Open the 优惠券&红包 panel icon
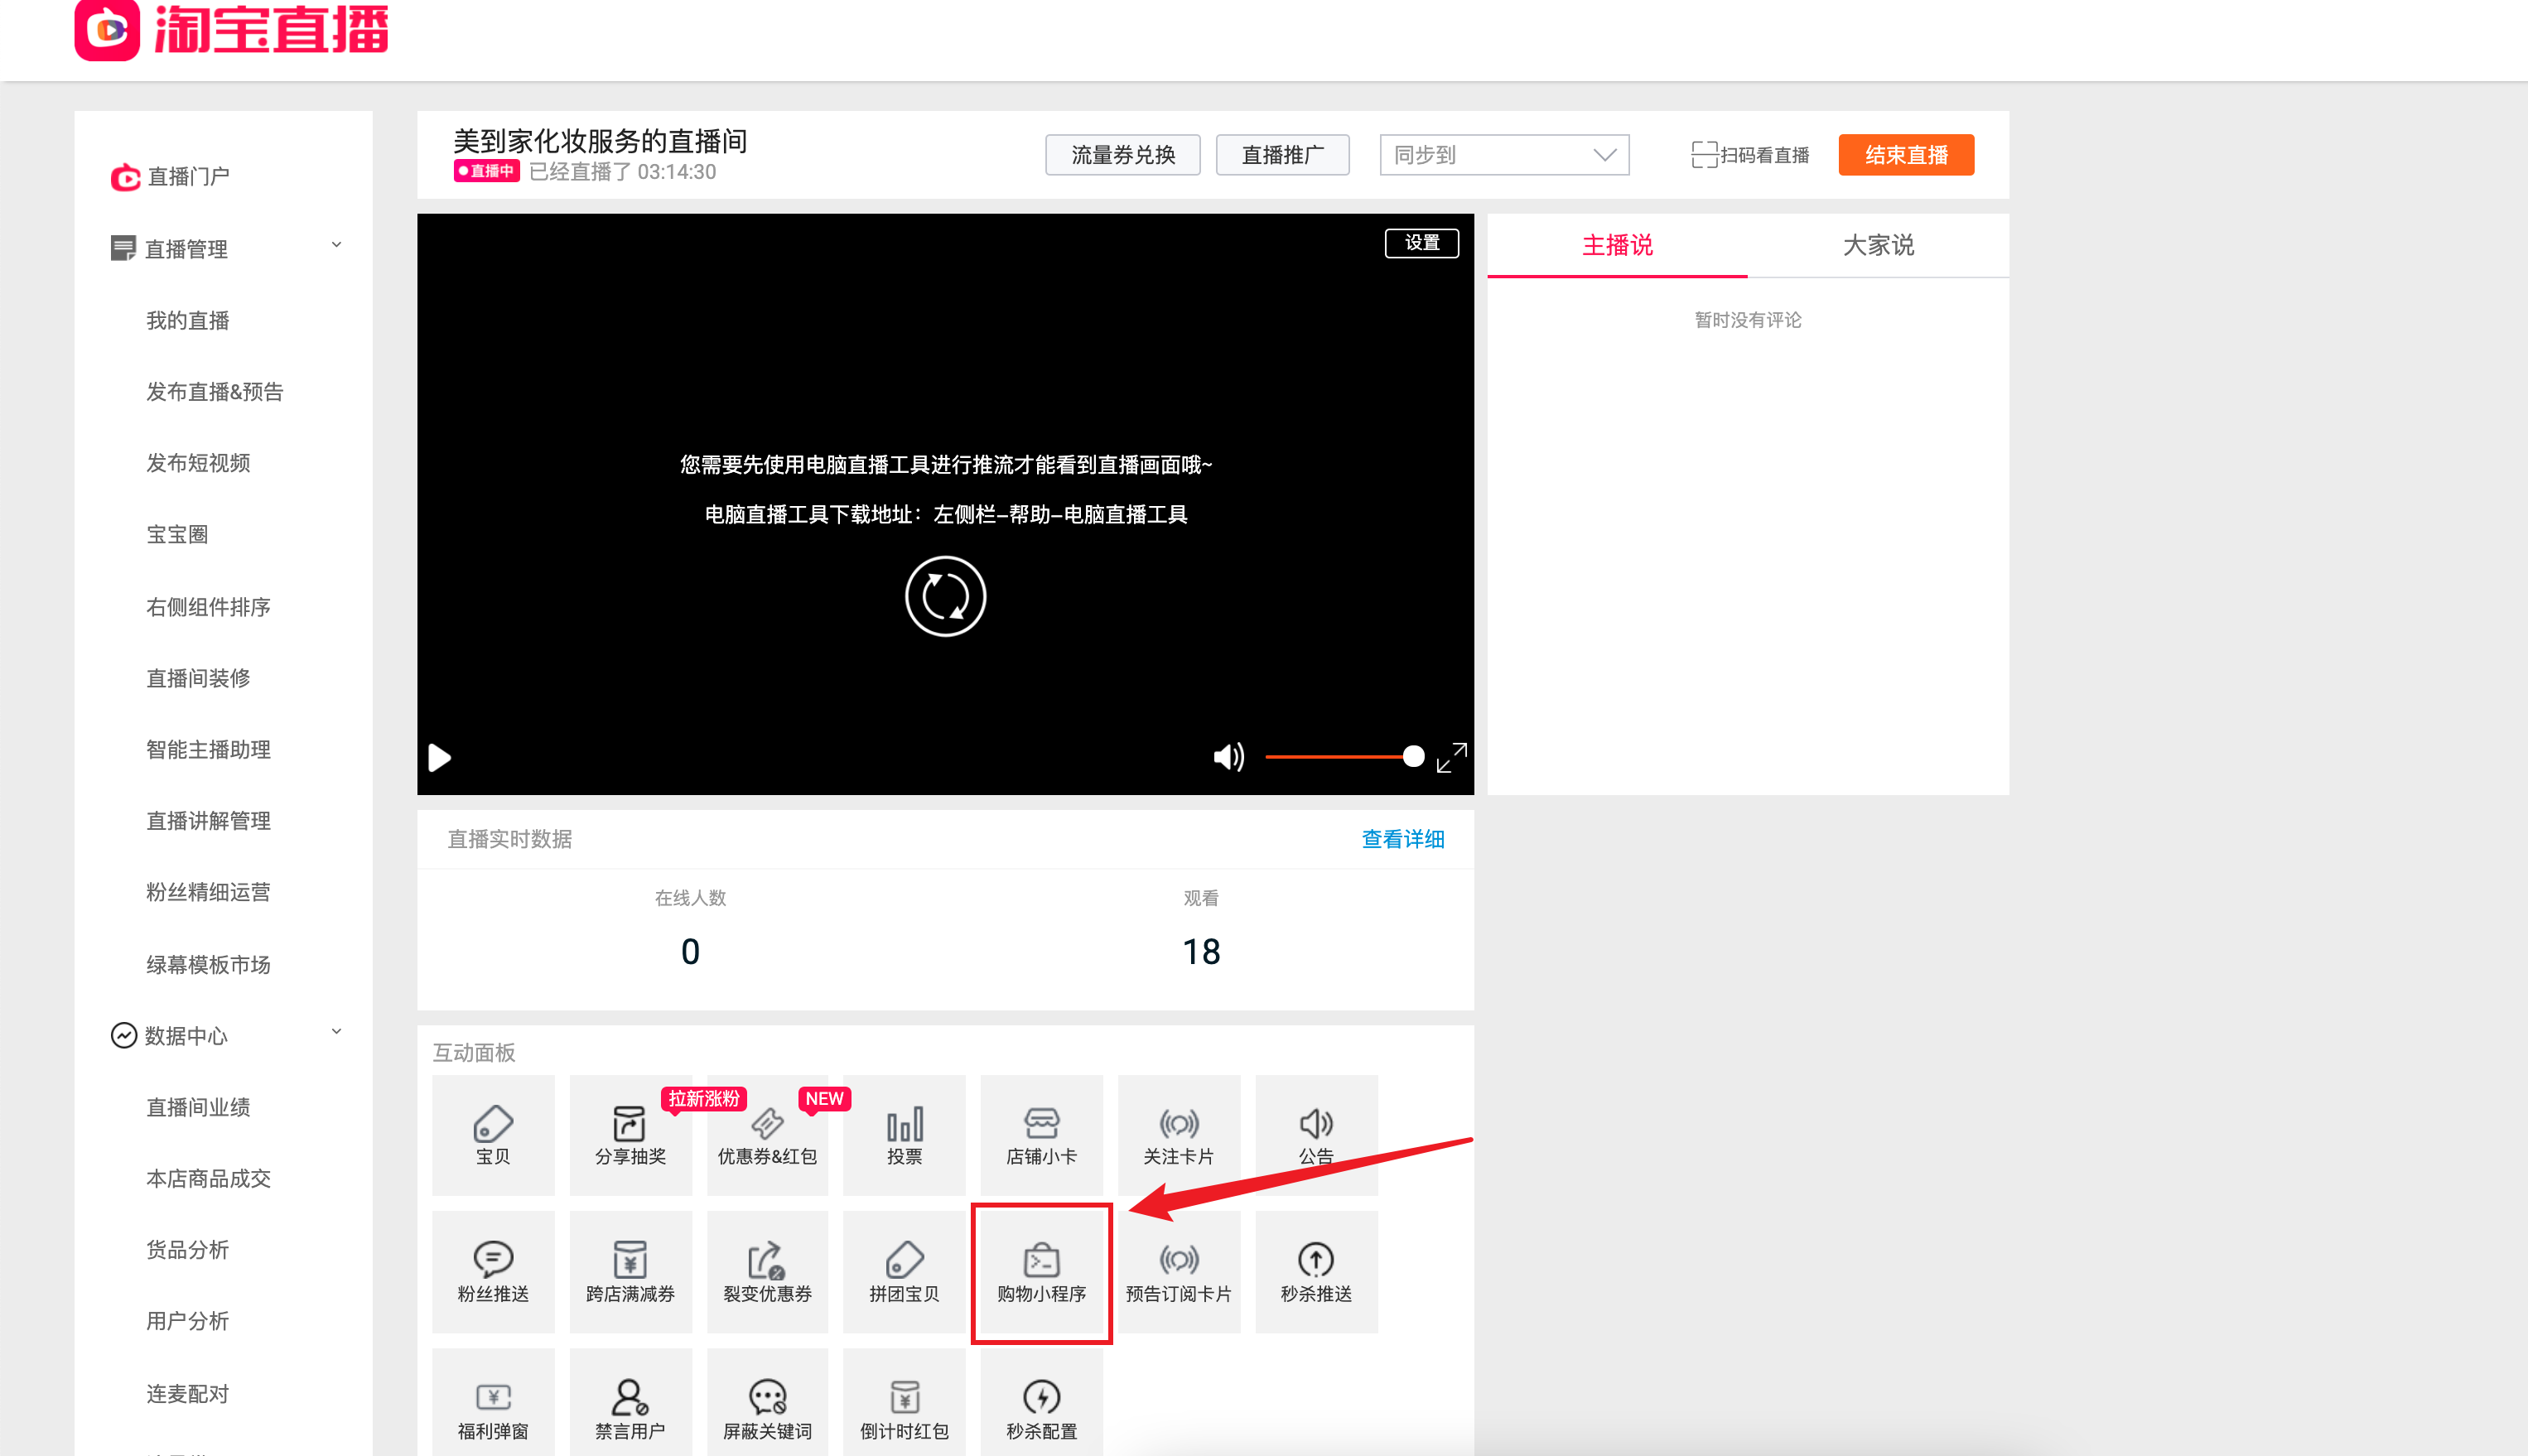This screenshot has width=2528, height=1456. [767, 1134]
